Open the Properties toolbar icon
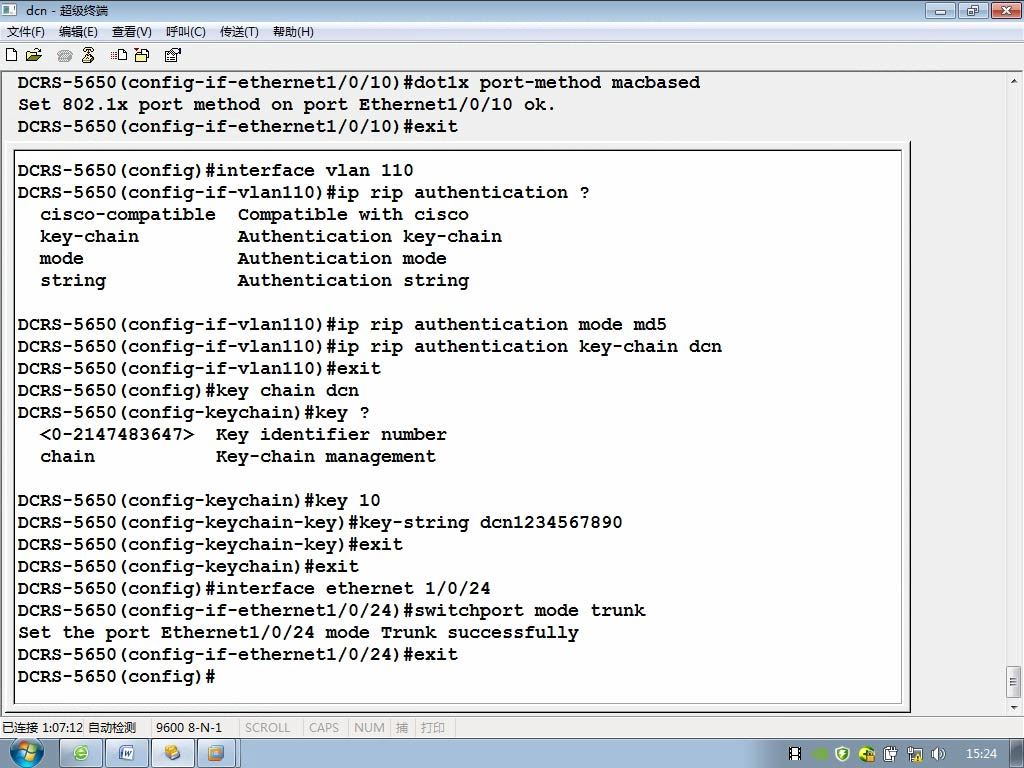1024x768 pixels. coord(172,56)
